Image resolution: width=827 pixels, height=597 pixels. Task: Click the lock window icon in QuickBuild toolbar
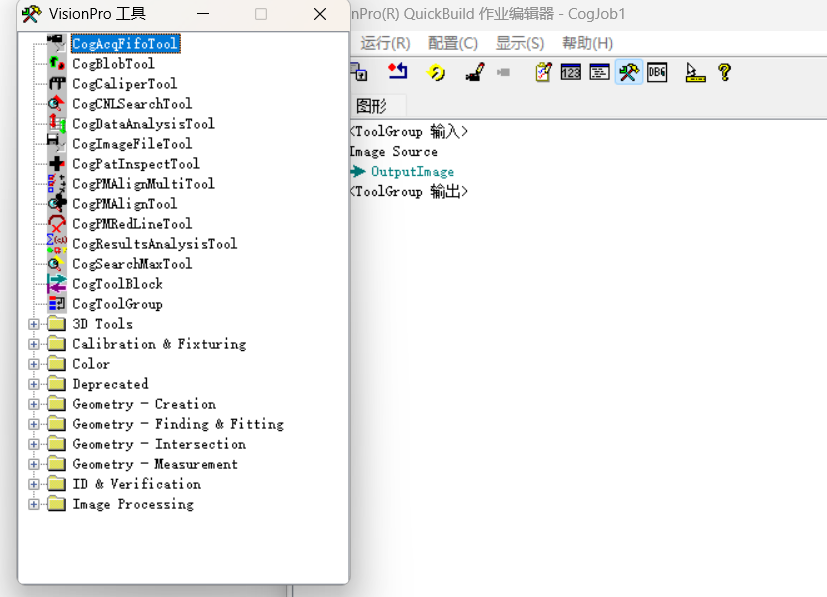(x=359, y=72)
